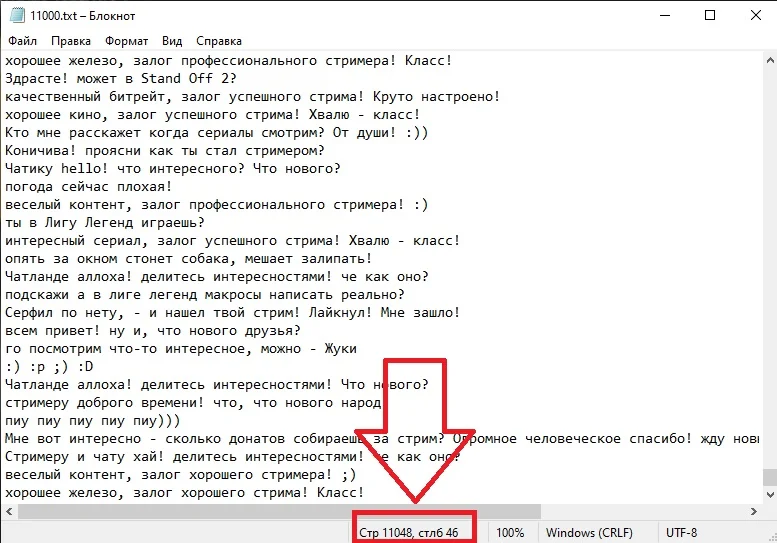Click line 'ты в Лигу Легенд играешь?'
This screenshot has width=777, height=543.
click(105, 222)
